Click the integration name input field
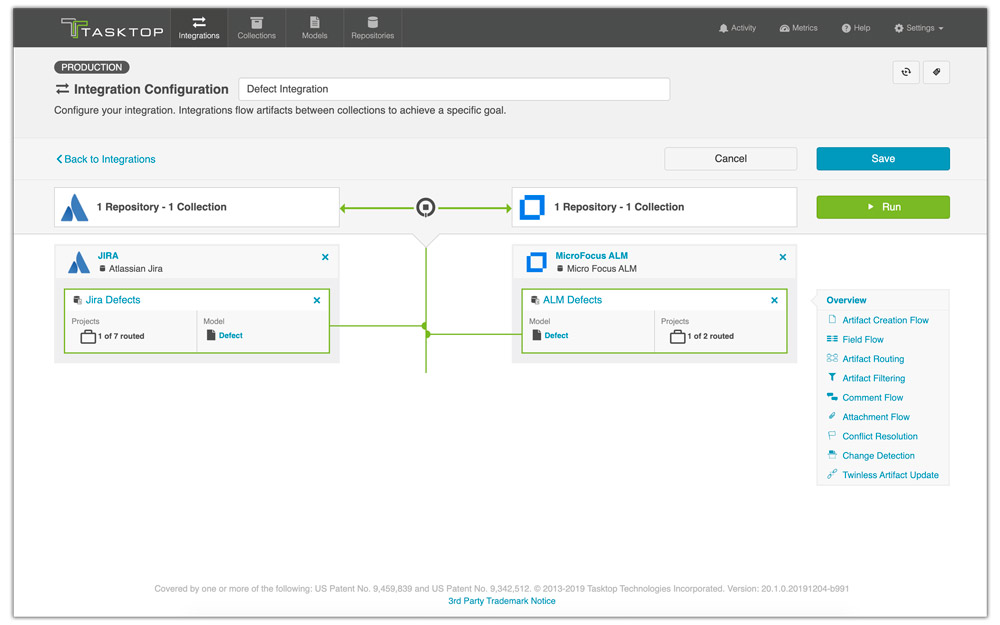This screenshot has height=625, width=1000. point(454,89)
